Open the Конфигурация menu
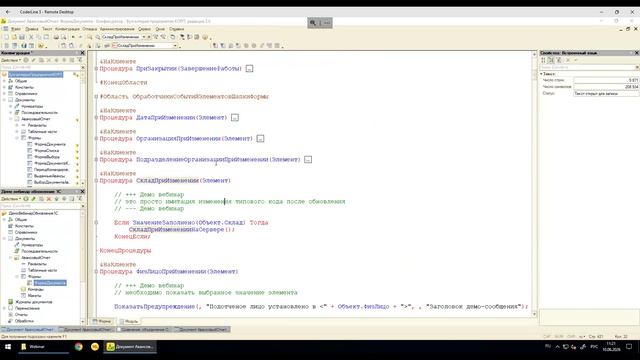The height and width of the screenshot is (360, 640). tap(67, 29)
